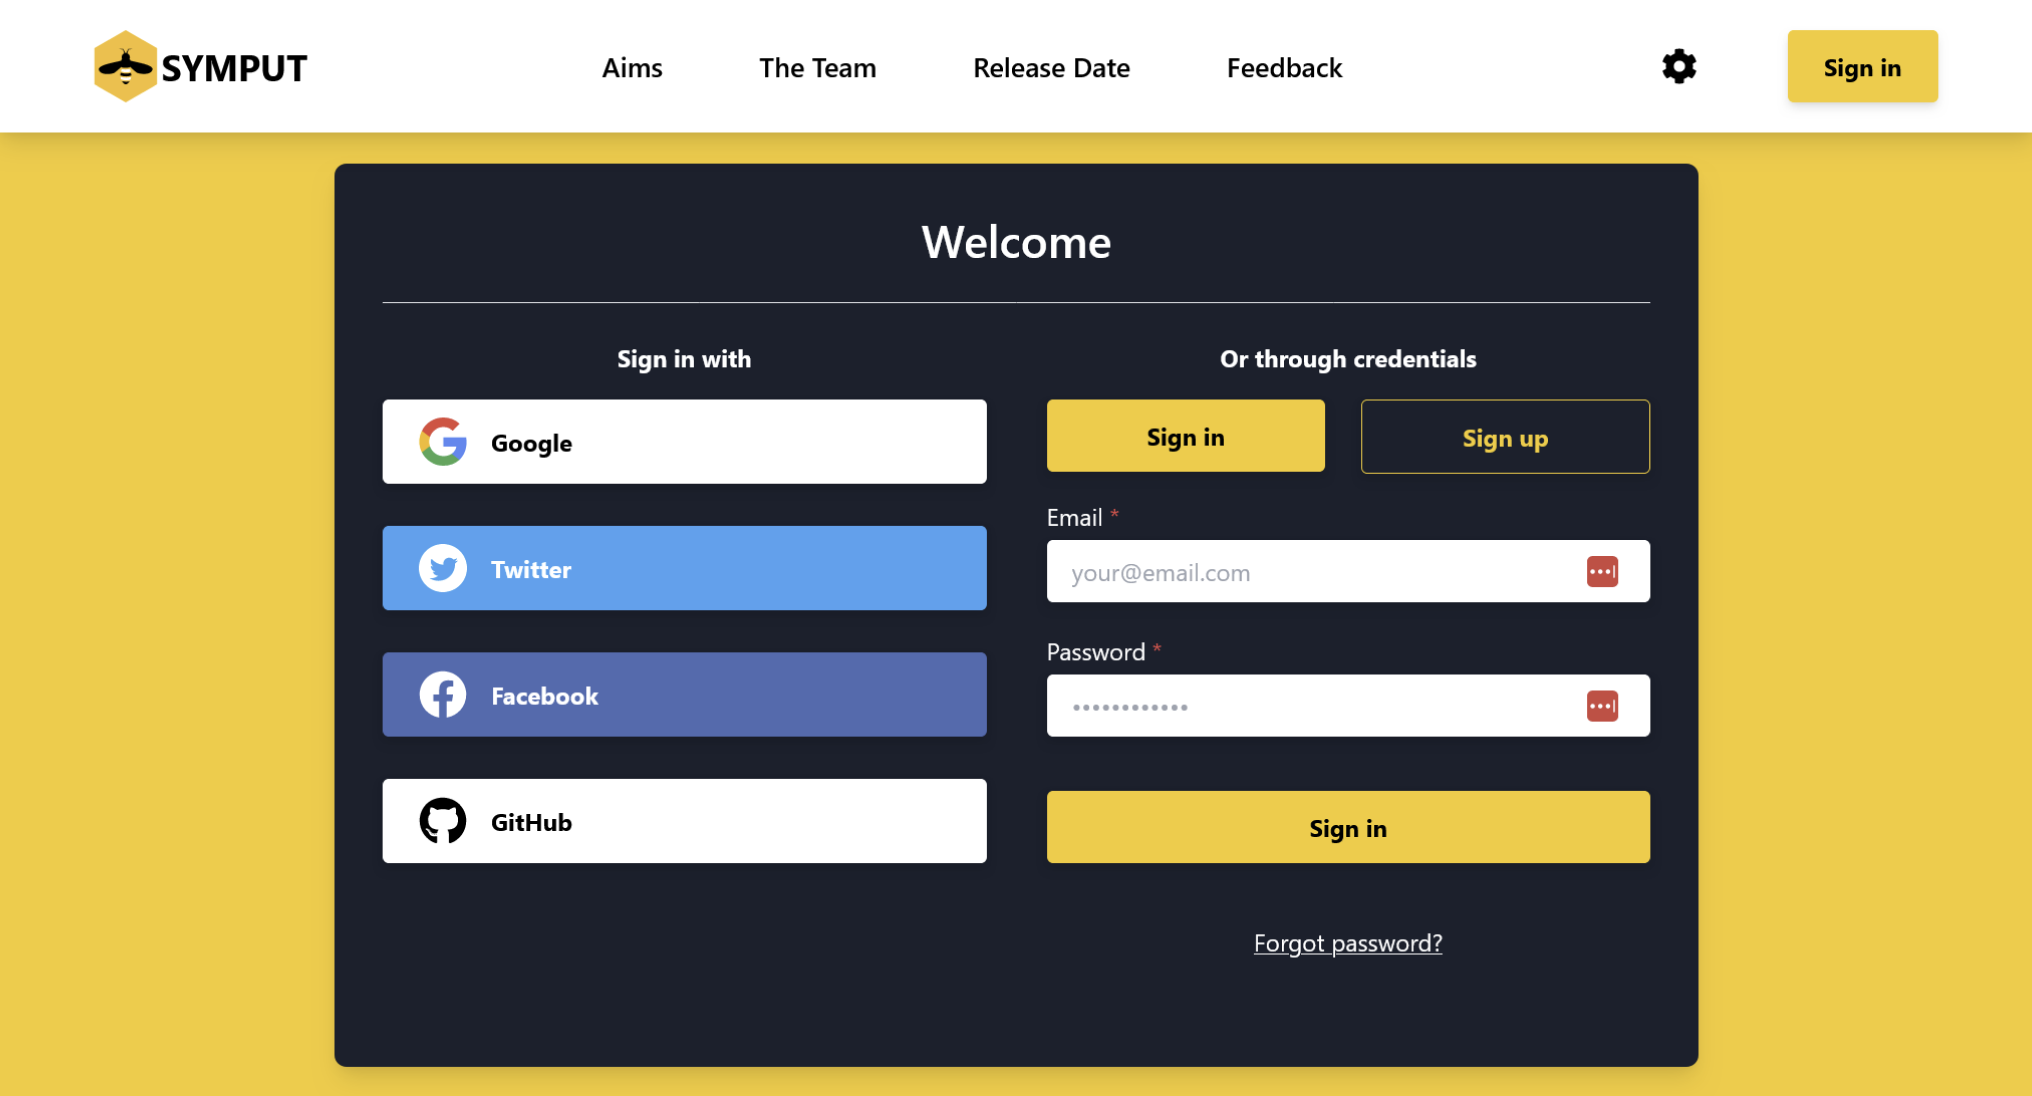Sign in with GitHub icon
2032x1096 pixels.
(443, 821)
